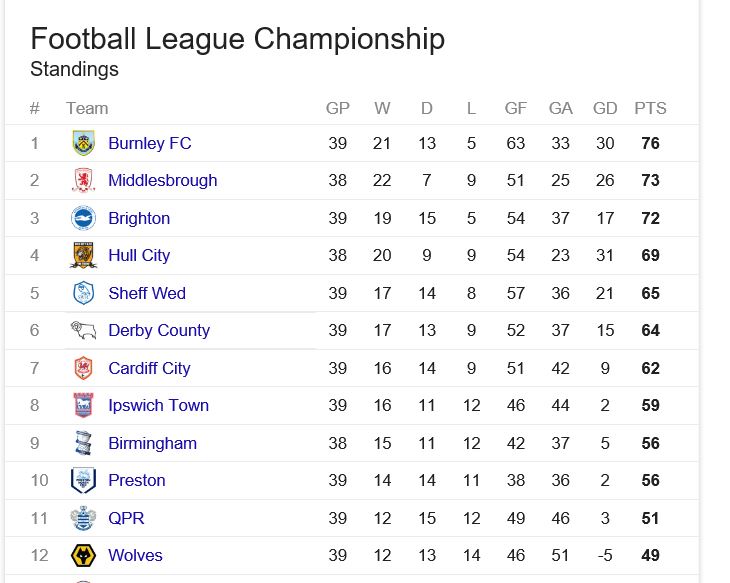
Task: Click the Cardiff City crest
Action: click(x=84, y=368)
